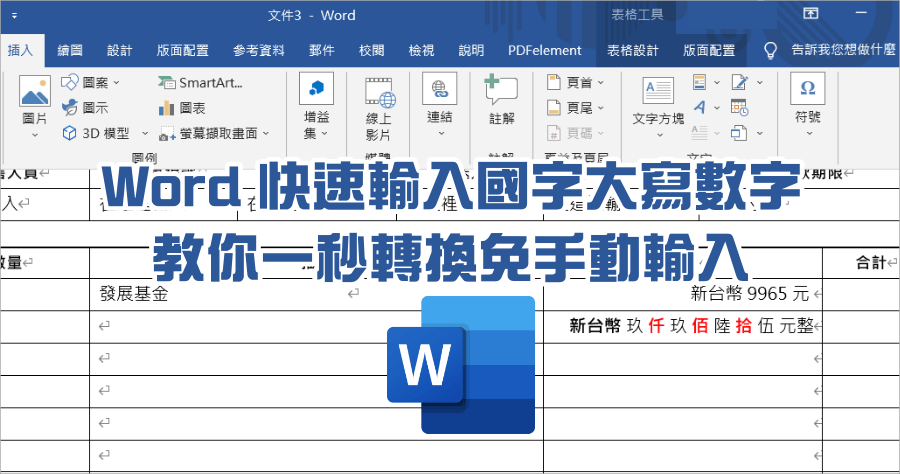This screenshot has height=474, width=900.
Task: Insert a SmartArt graphic
Action: click(200, 83)
